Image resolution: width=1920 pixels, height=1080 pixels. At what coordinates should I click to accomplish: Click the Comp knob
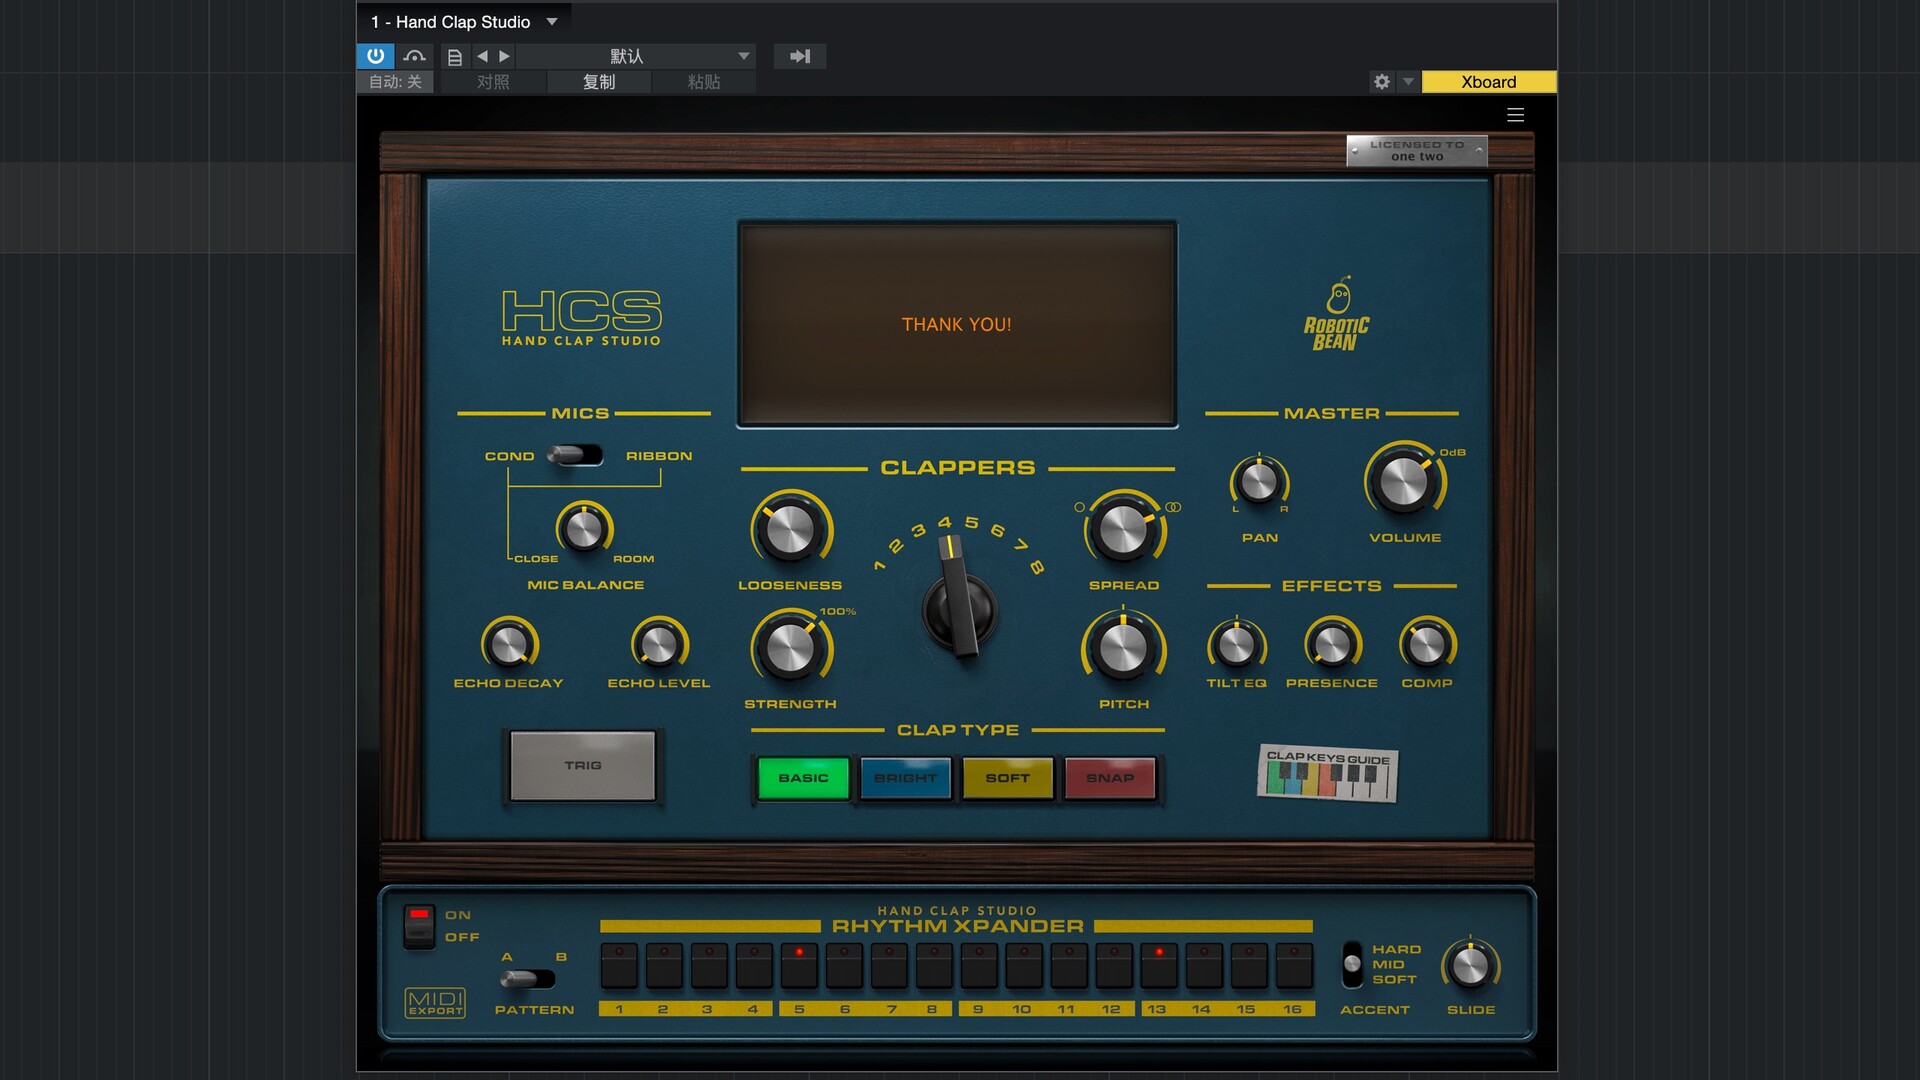click(x=1427, y=645)
